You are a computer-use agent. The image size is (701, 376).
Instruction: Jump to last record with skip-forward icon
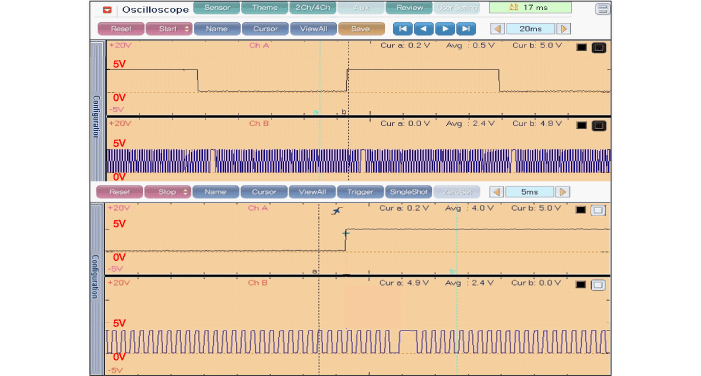[x=466, y=29]
